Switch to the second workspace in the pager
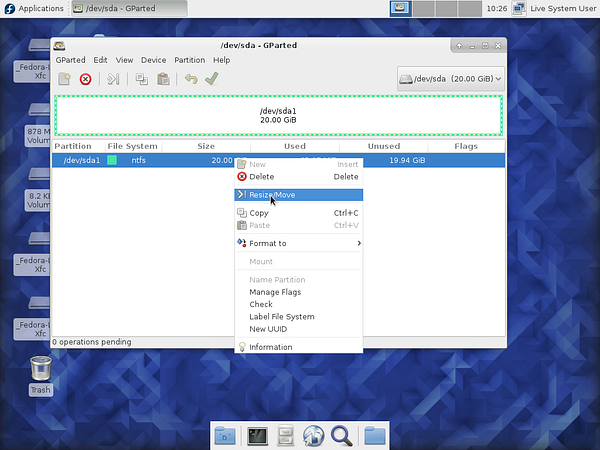 (x=424, y=8)
